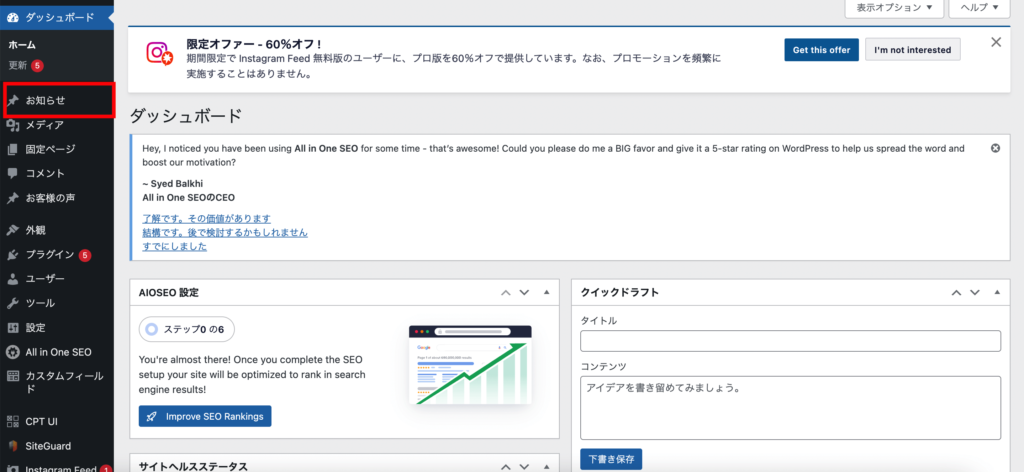Viewport: 1024px width, 472px height.
Task: Move サイトヘルスステータス panel up
Action: pyautogui.click(x=505, y=467)
